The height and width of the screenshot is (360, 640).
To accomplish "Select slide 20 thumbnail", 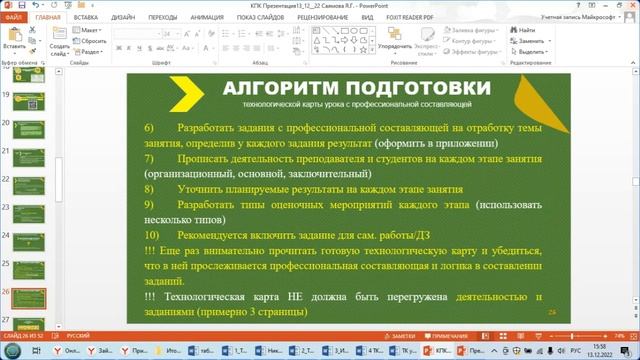I will coord(29,129).
